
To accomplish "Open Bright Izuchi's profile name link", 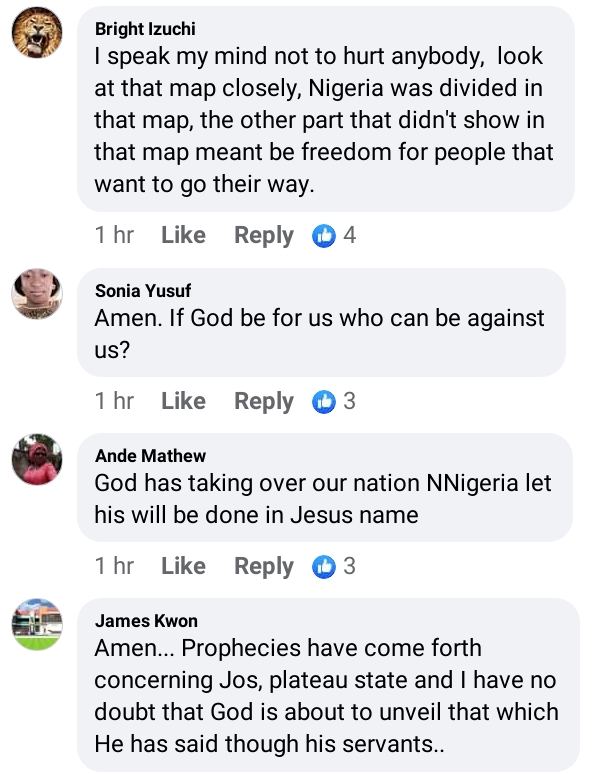I will tap(146, 27).
